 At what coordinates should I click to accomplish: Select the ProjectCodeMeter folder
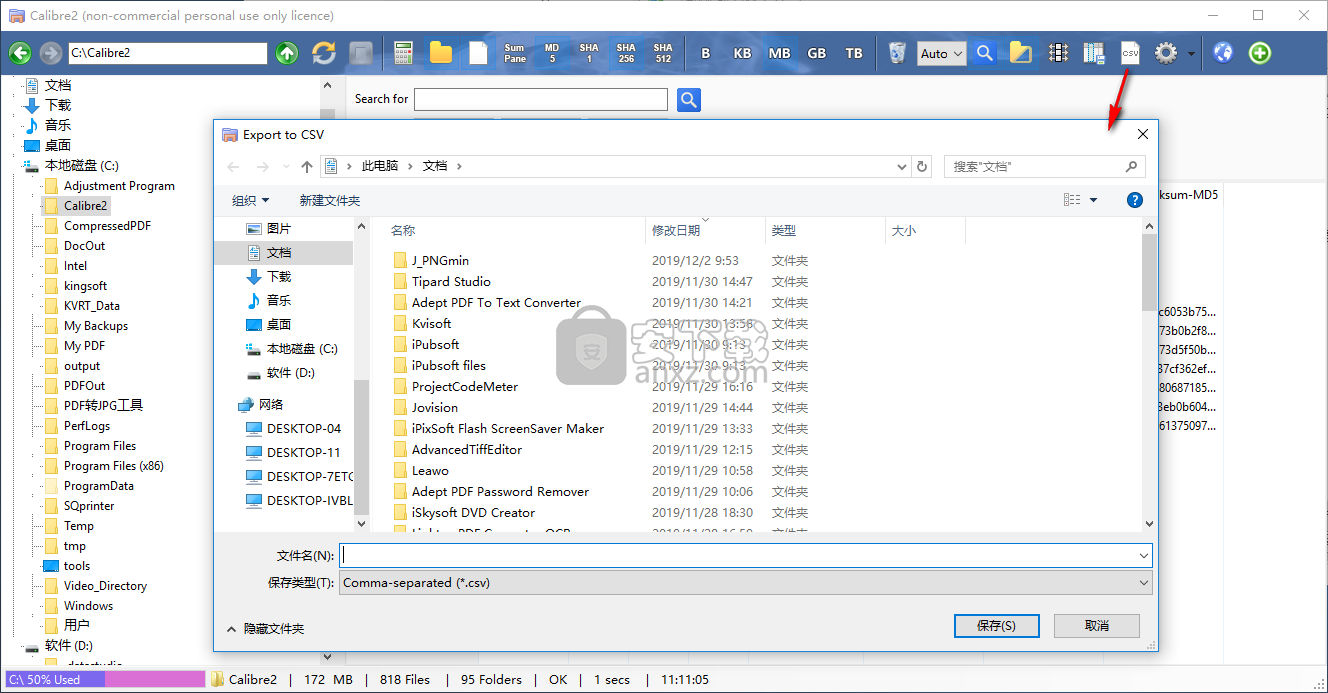click(x=465, y=387)
